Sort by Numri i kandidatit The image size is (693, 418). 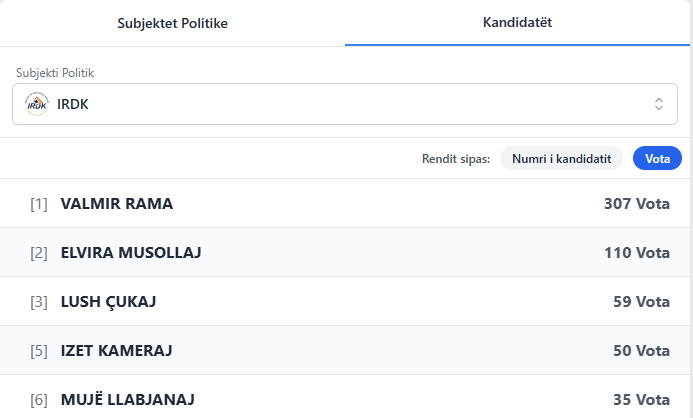[561, 158]
